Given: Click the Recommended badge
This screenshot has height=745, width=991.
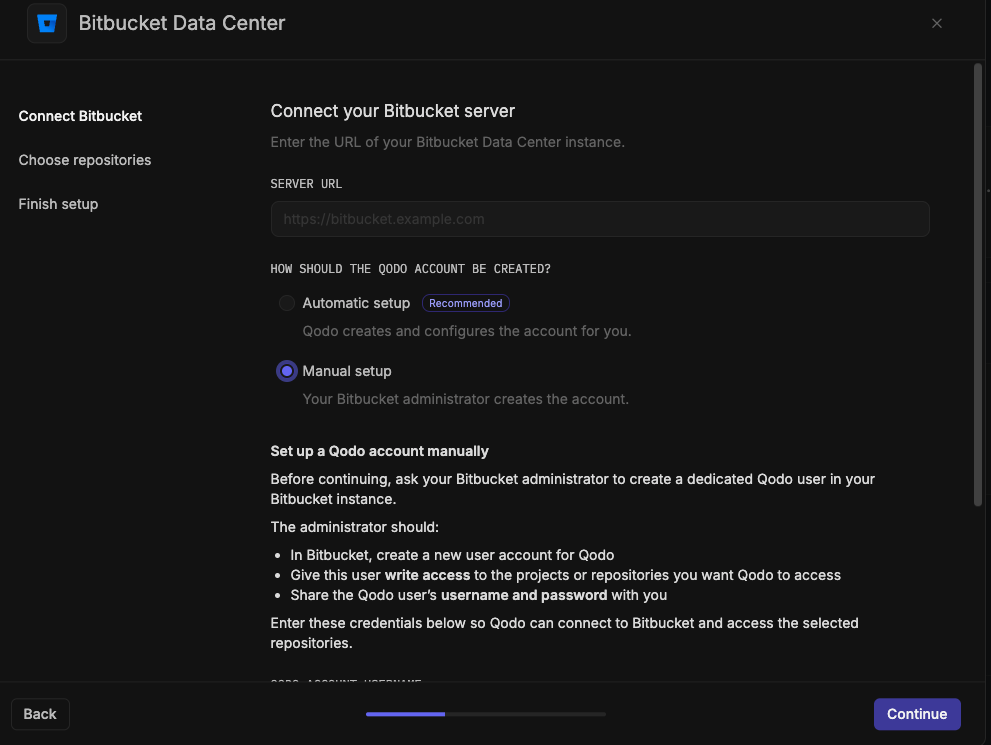Looking at the screenshot, I should click(x=466, y=303).
